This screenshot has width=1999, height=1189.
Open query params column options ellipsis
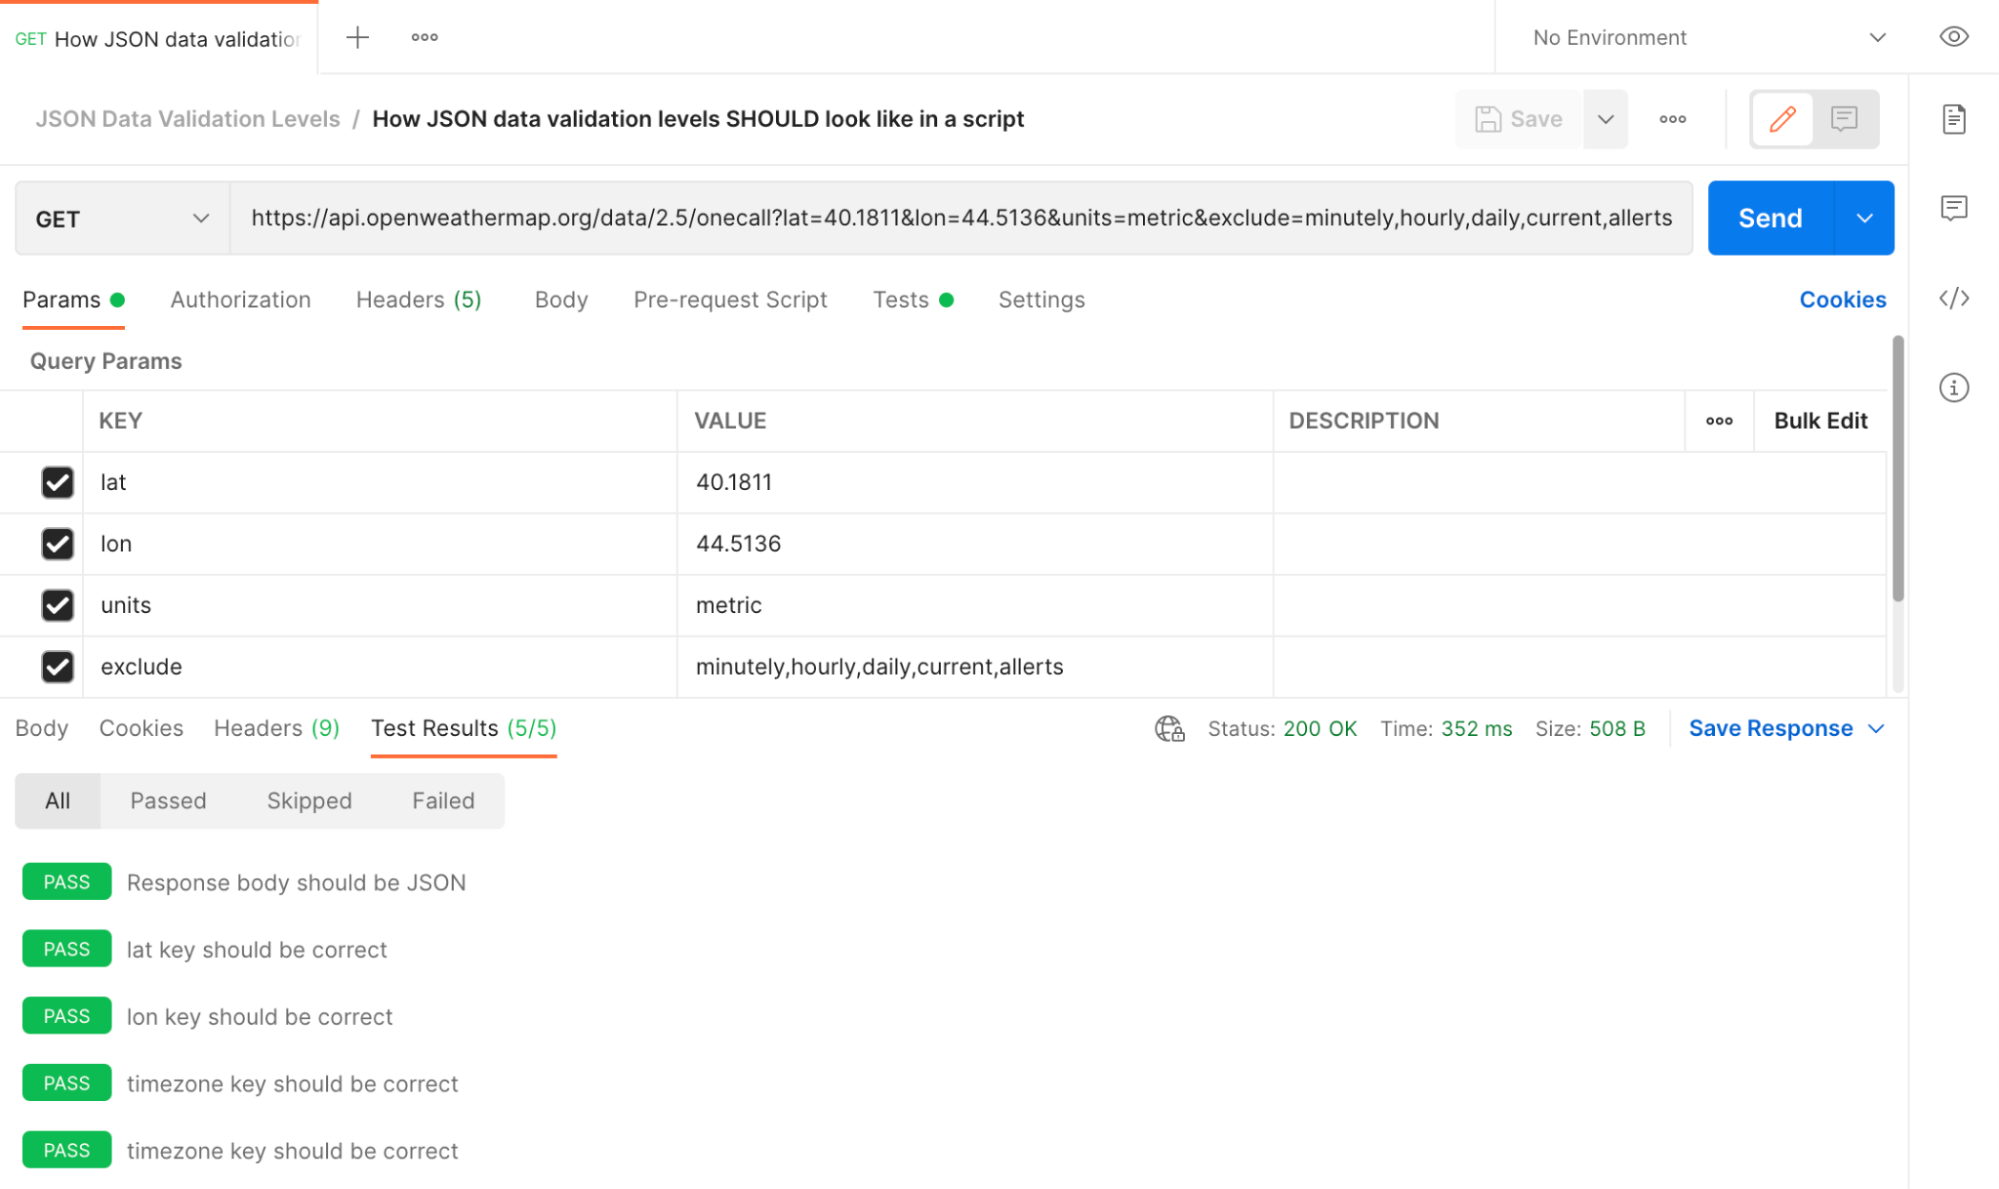click(x=1719, y=421)
